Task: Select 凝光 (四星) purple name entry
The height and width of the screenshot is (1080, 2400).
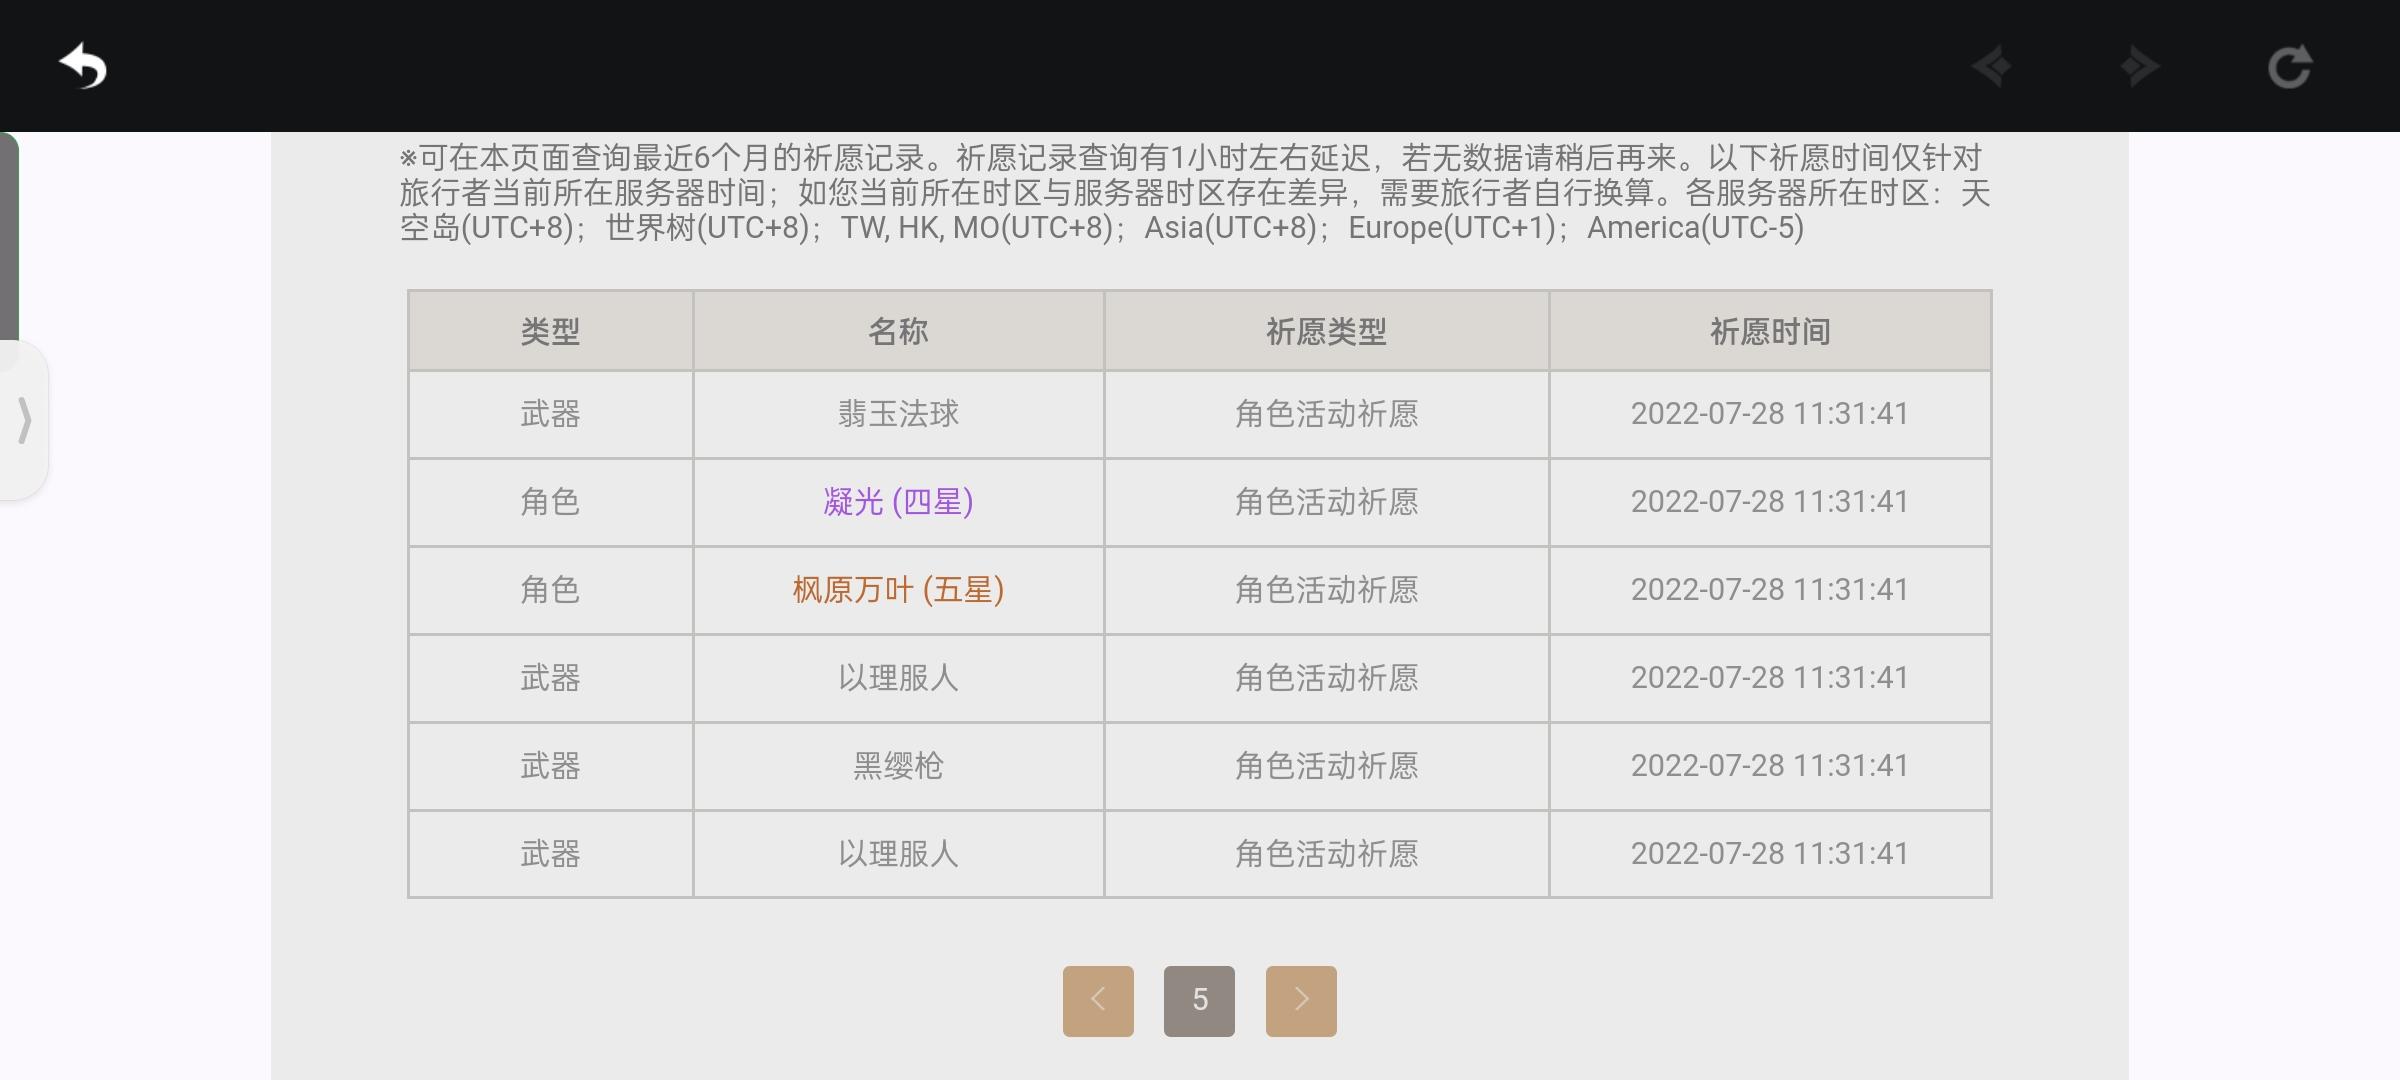Action: tap(898, 502)
